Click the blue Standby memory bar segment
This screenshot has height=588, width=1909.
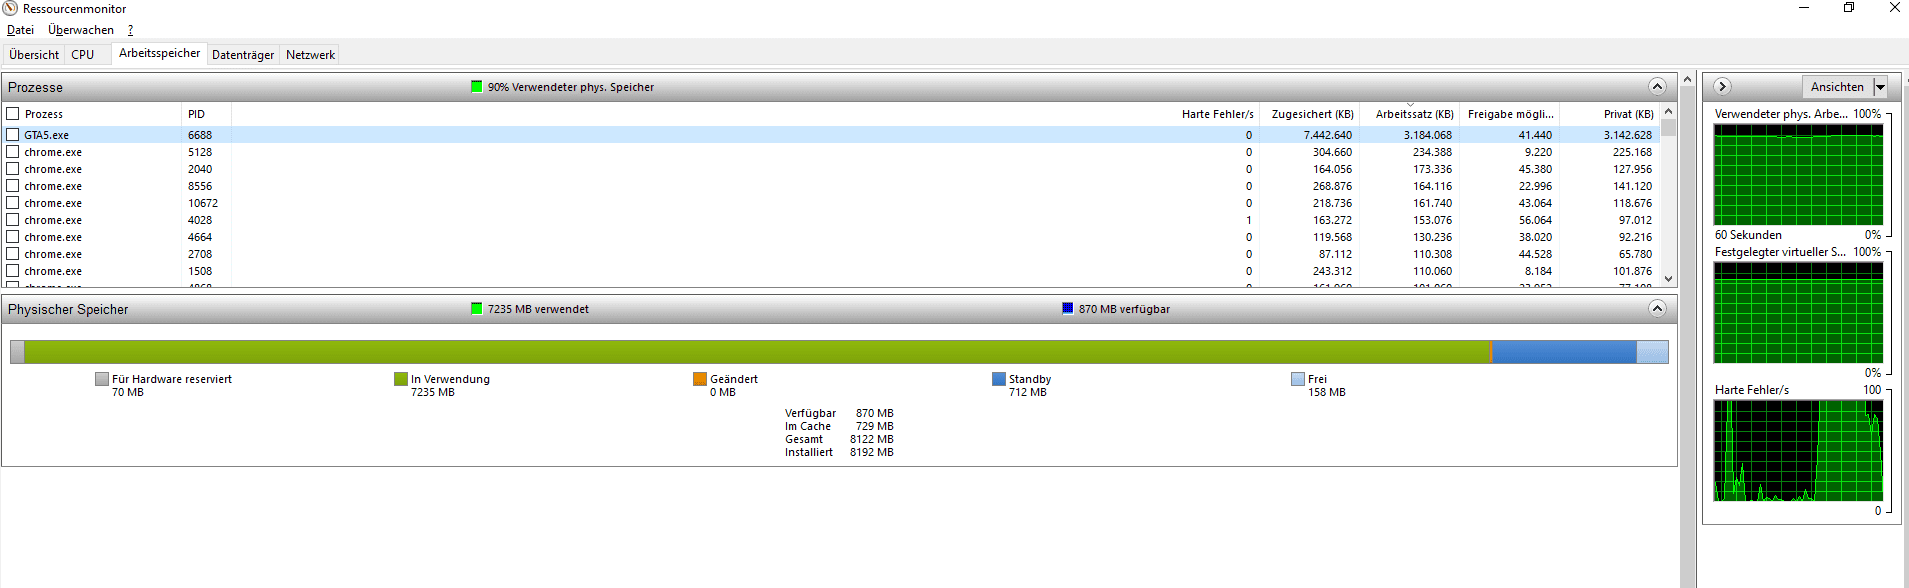[1564, 351]
